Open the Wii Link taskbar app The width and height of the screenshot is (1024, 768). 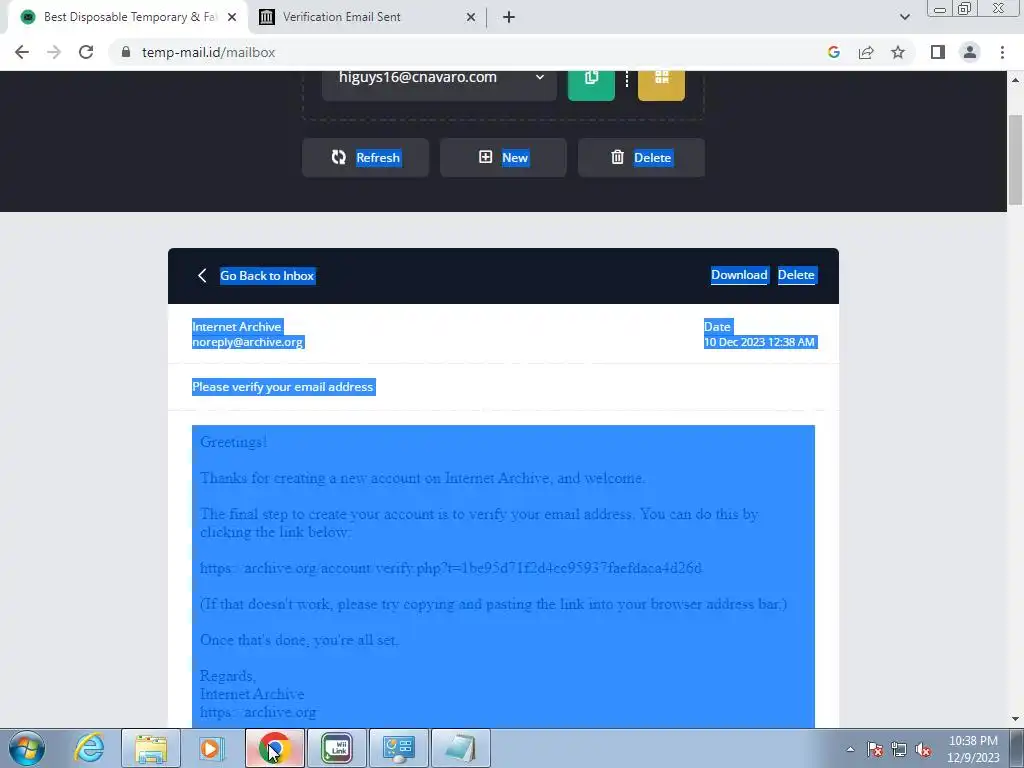pyautogui.click(x=337, y=748)
